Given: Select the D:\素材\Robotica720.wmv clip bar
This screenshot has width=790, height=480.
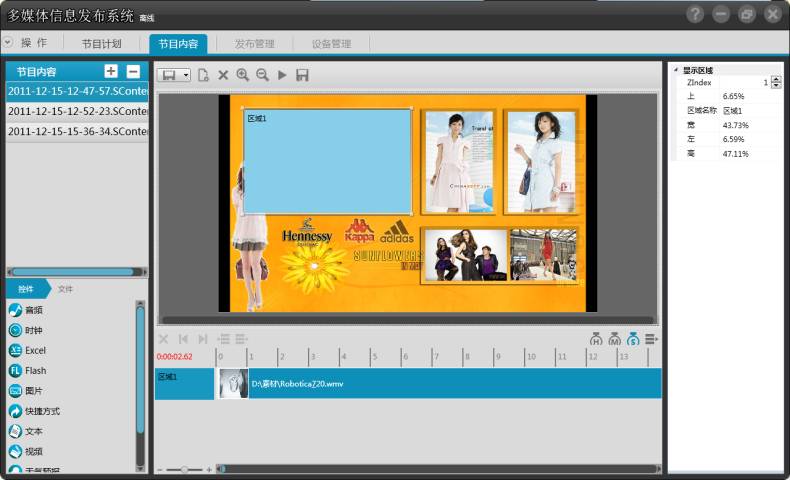Looking at the screenshot, I should click(x=455, y=384).
